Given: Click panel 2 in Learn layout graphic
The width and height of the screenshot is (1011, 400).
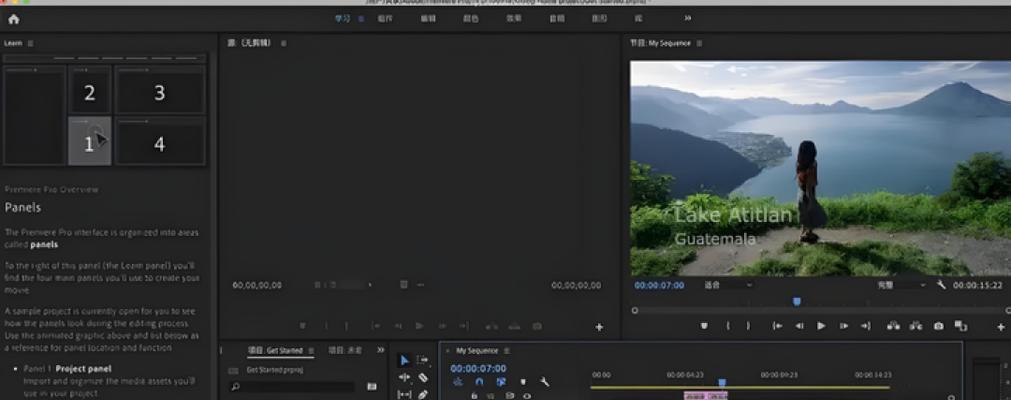Looking at the screenshot, I should (90, 90).
